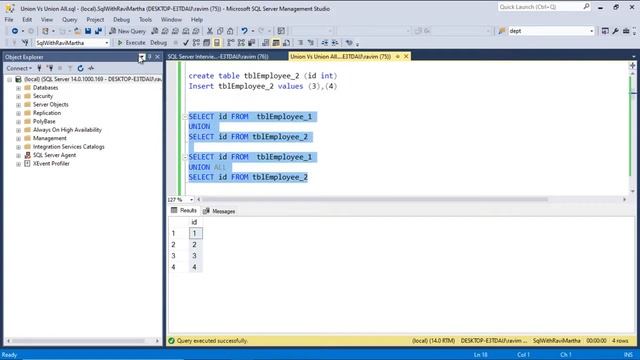The image size is (640, 360).
Task: Expand the PolyBase folder node
Action: (x=18, y=122)
